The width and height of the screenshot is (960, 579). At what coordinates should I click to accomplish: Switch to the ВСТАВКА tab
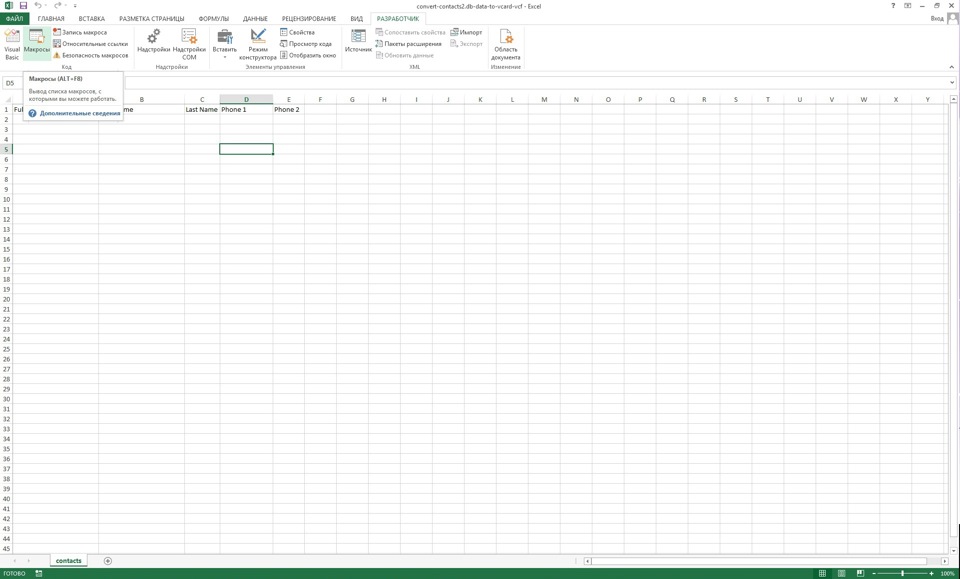(x=92, y=19)
